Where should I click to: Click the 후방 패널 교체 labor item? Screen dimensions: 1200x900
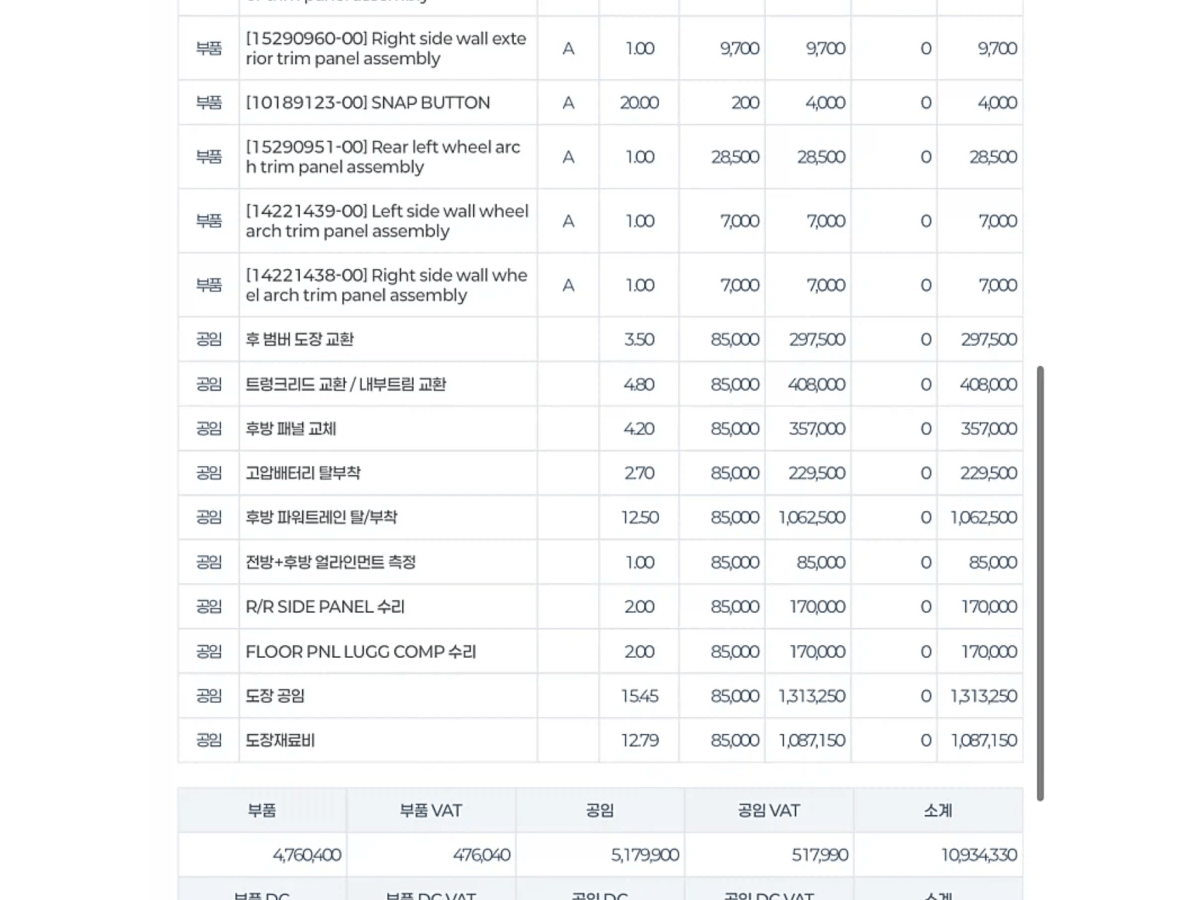[x=600, y=428]
